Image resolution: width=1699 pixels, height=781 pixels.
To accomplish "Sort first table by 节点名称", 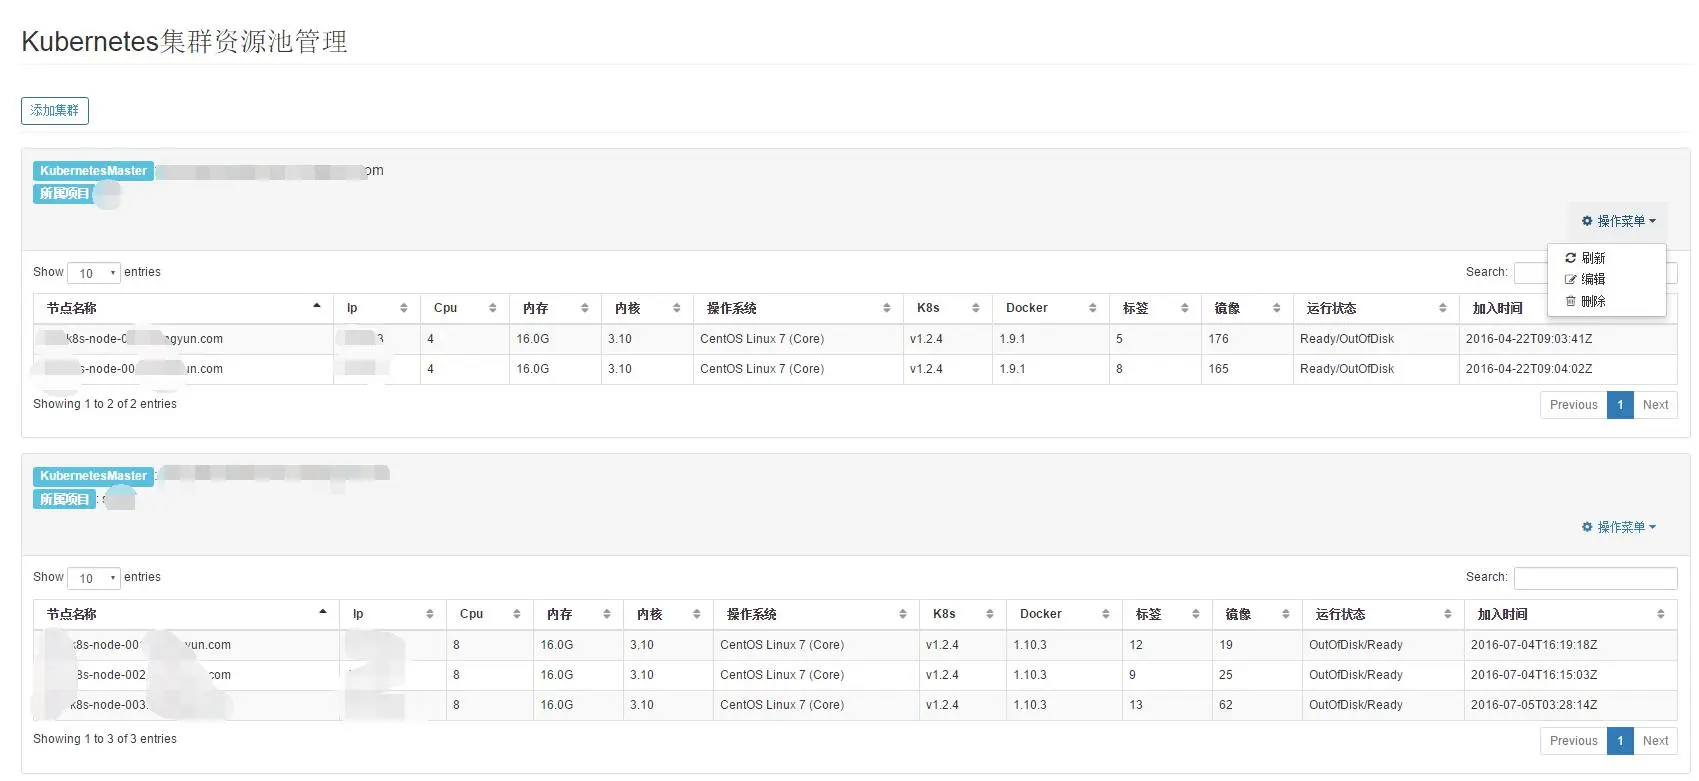I will click(x=183, y=308).
